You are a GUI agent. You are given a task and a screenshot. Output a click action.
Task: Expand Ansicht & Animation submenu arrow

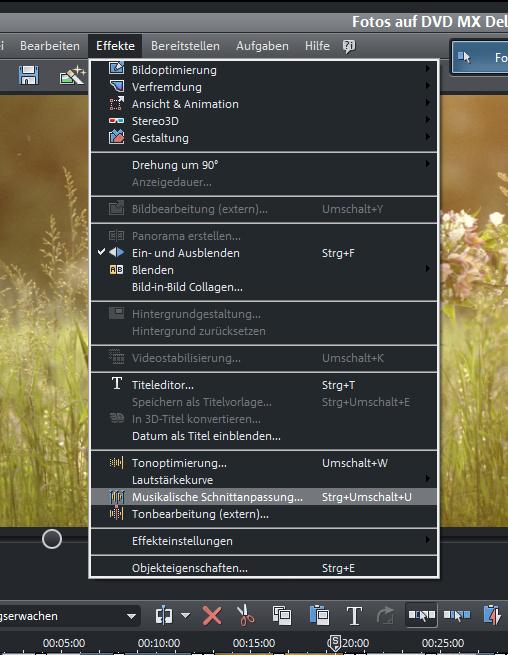tap(427, 102)
